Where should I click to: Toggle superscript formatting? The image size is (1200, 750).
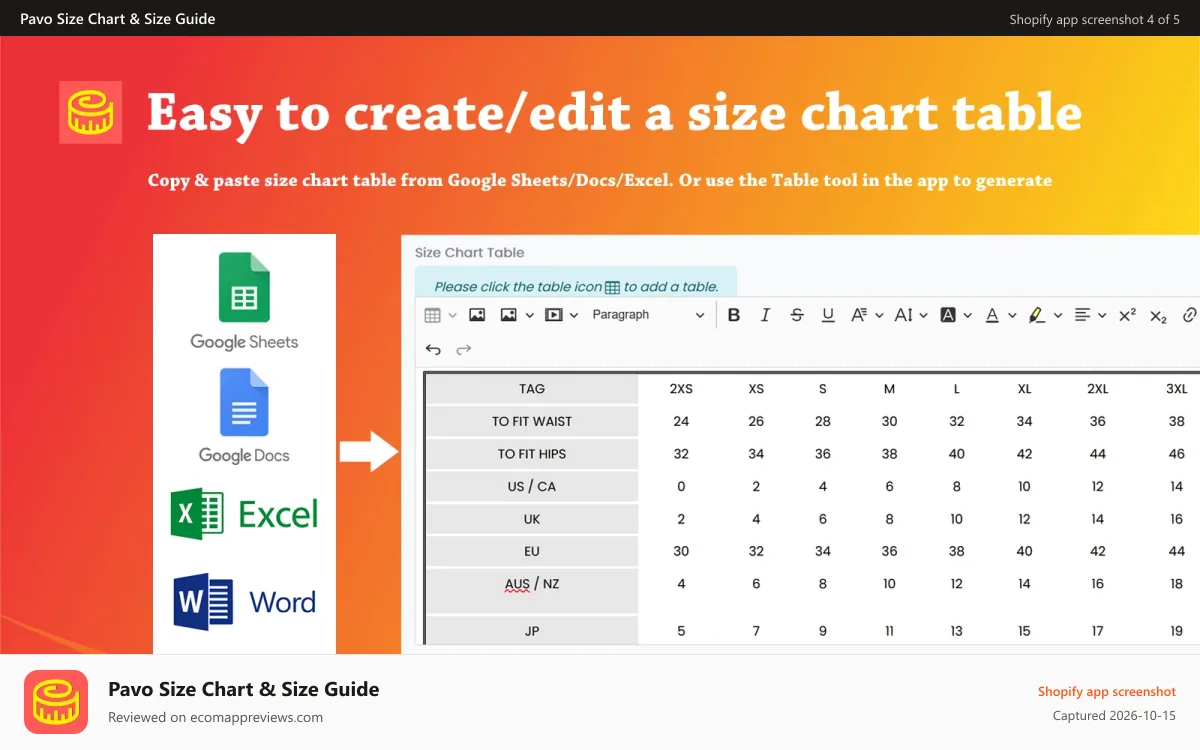pyautogui.click(x=1127, y=315)
